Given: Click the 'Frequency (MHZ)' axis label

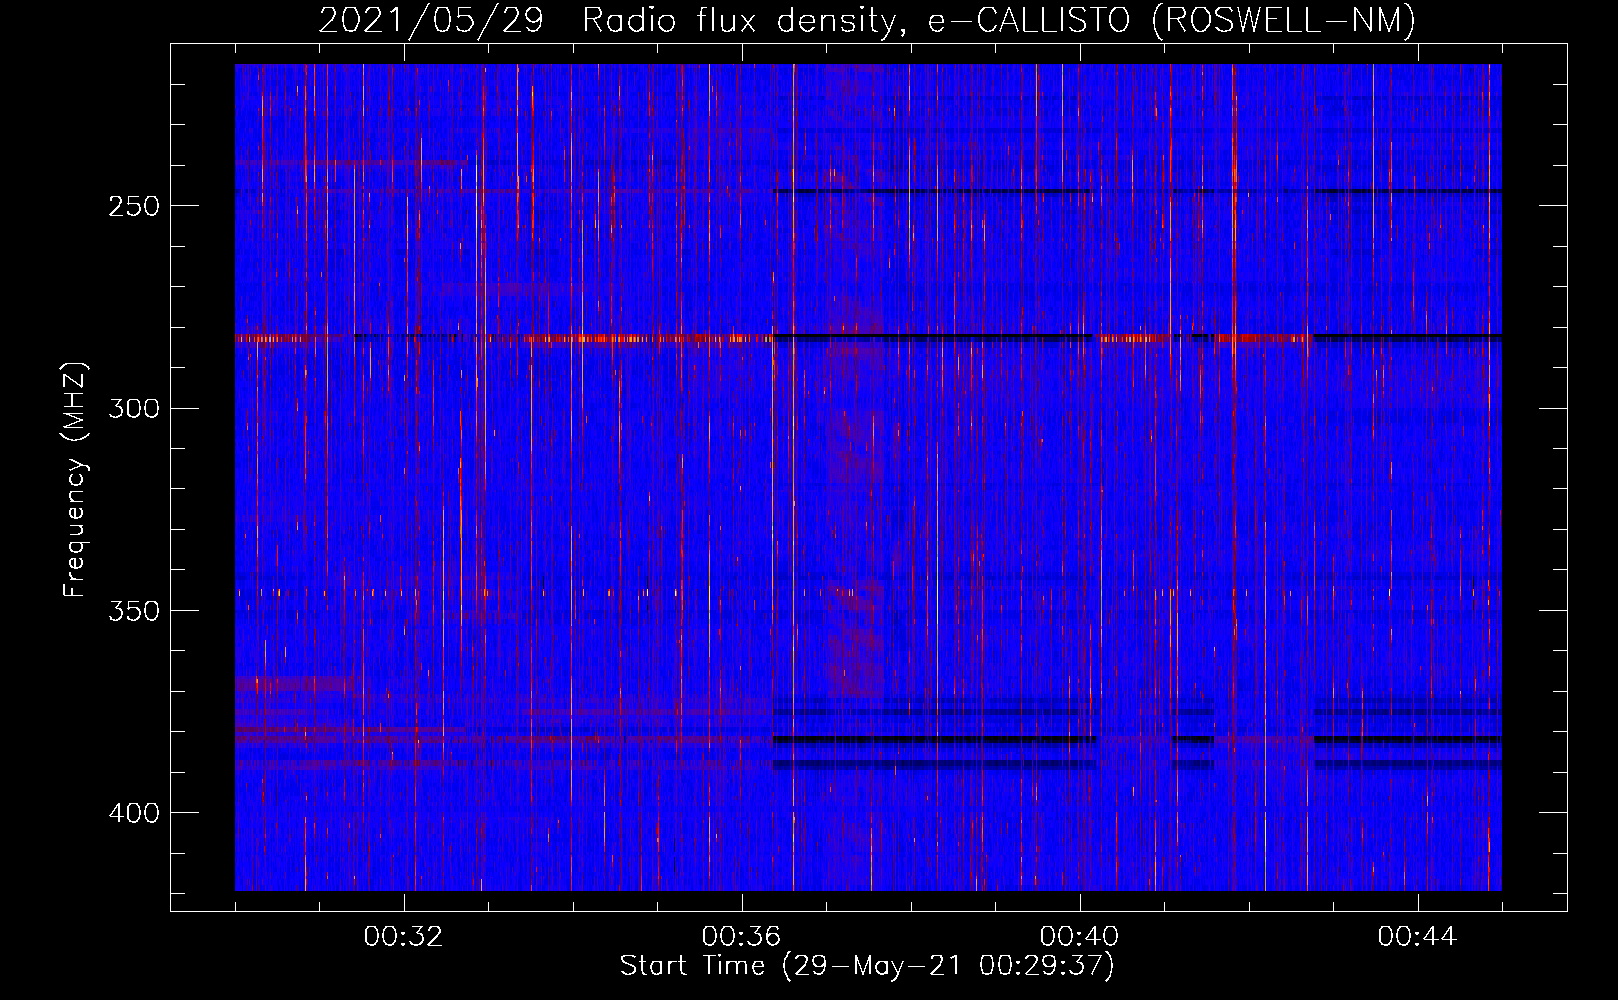Looking at the screenshot, I should pyautogui.click(x=75, y=480).
